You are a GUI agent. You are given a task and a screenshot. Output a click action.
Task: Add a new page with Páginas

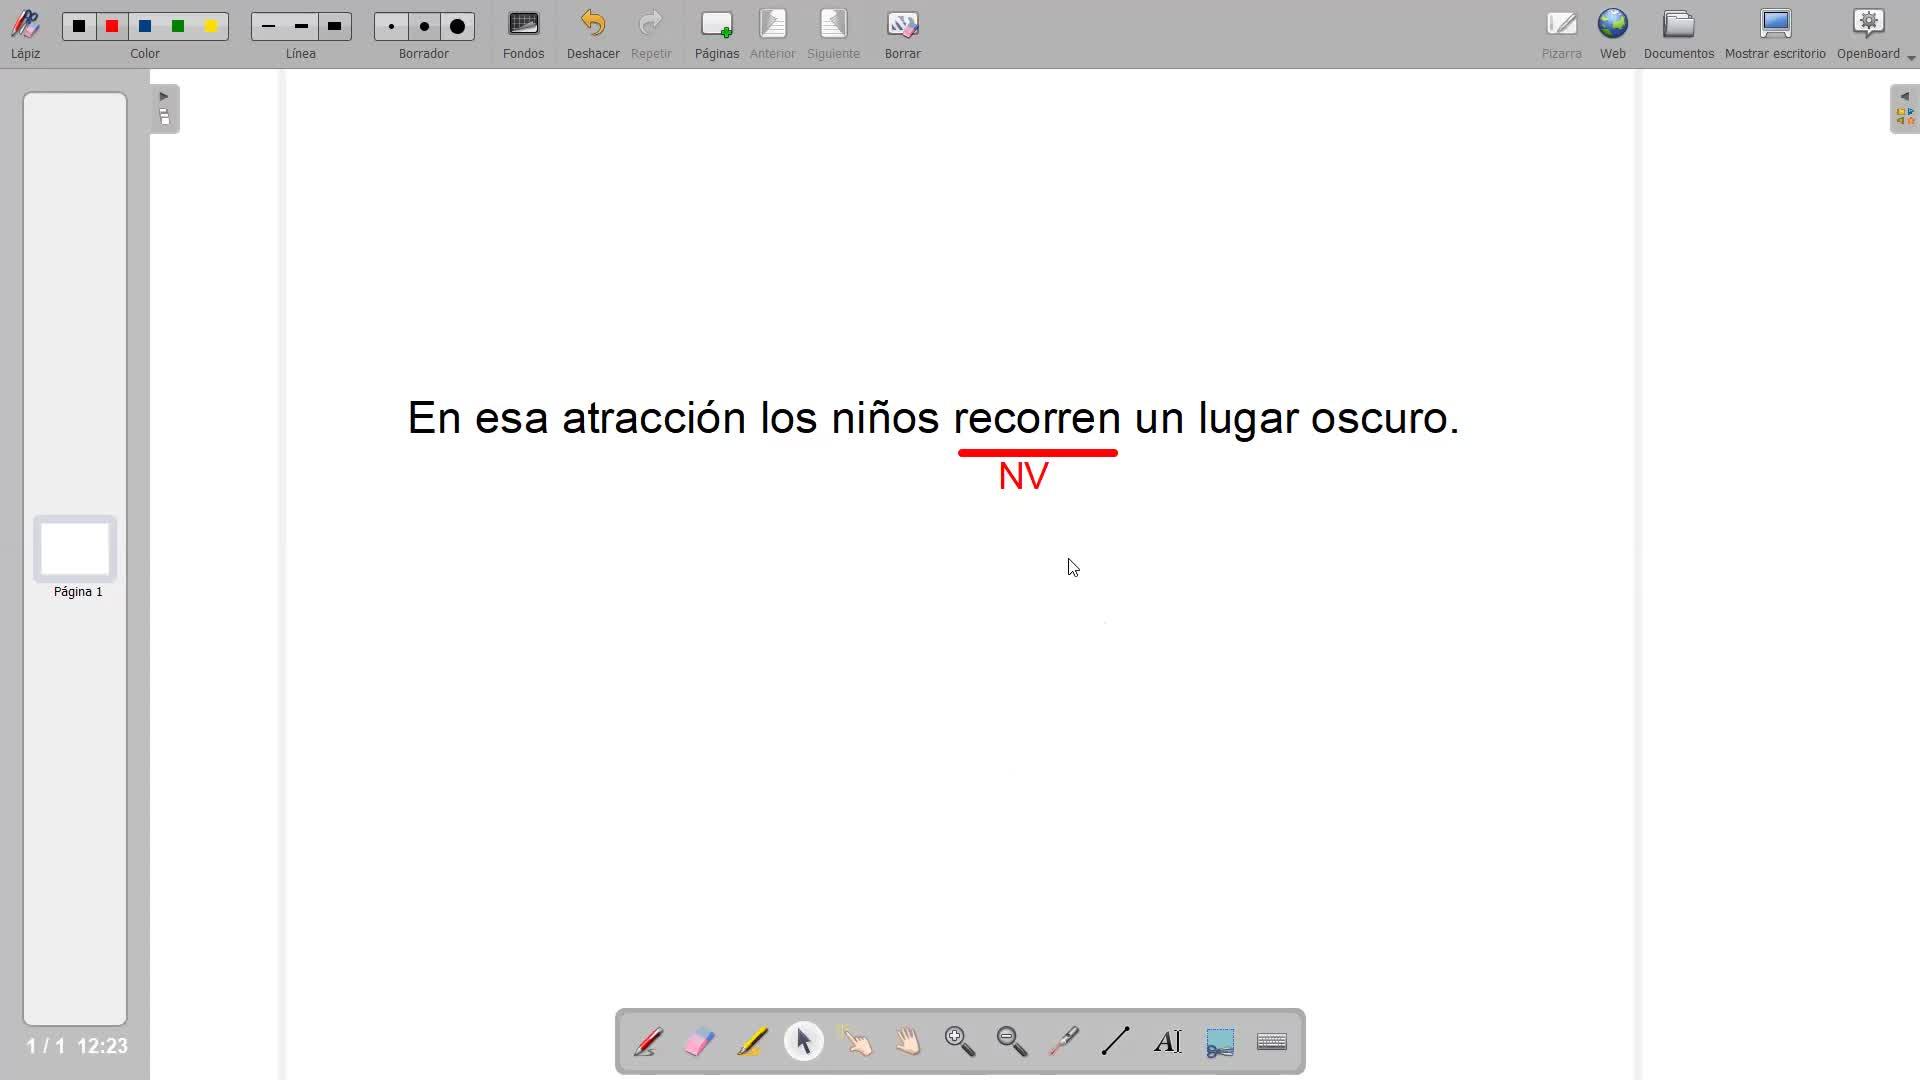pyautogui.click(x=717, y=34)
